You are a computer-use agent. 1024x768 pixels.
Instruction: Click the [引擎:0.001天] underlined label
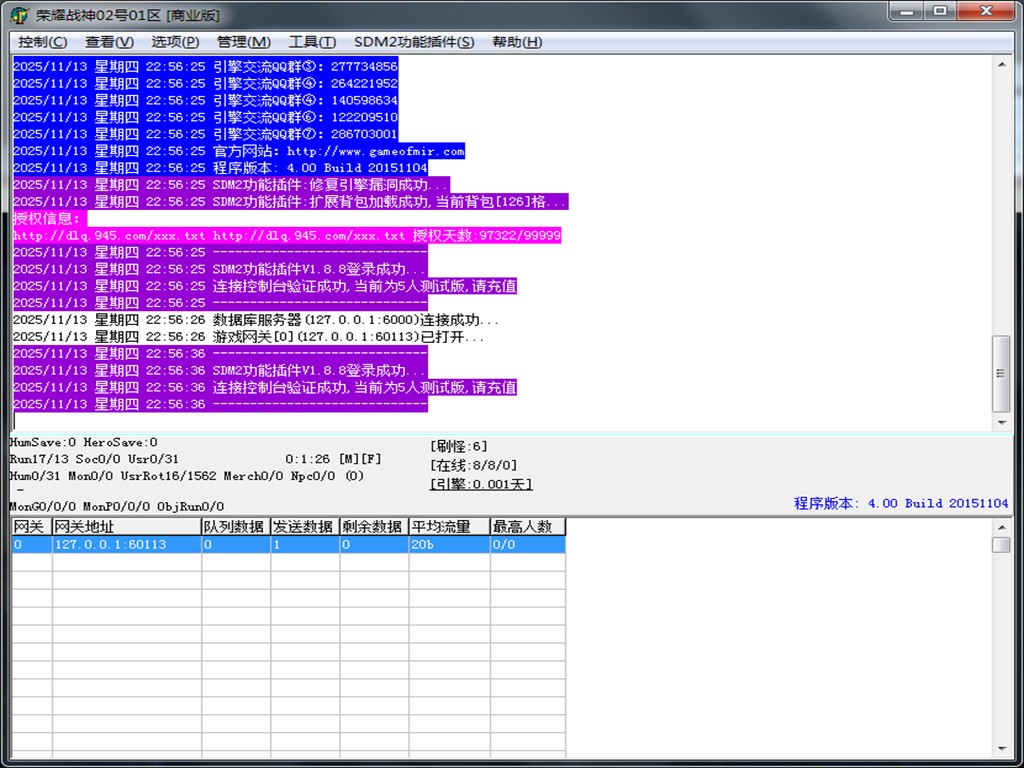[x=481, y=484]
